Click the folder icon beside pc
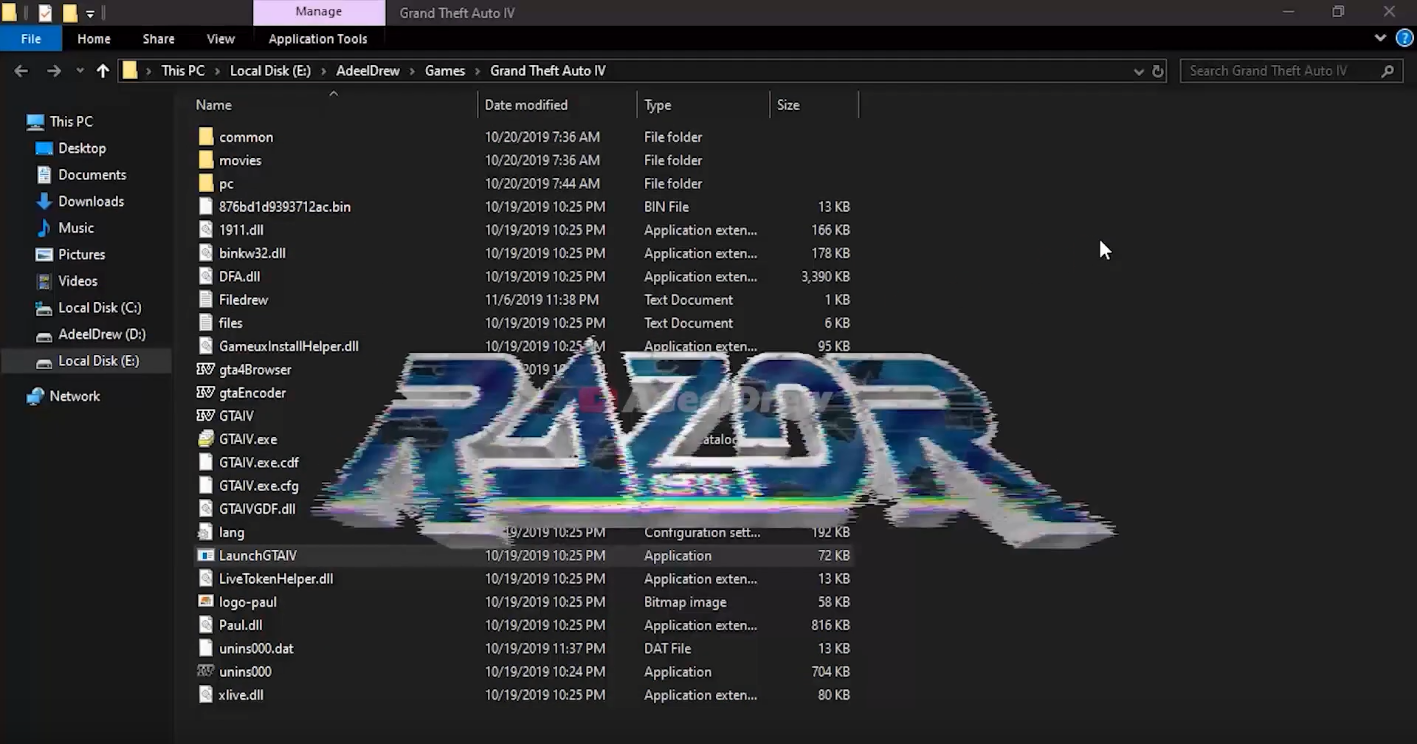Viewport: 1417px width, 744px height. [206, 184]
